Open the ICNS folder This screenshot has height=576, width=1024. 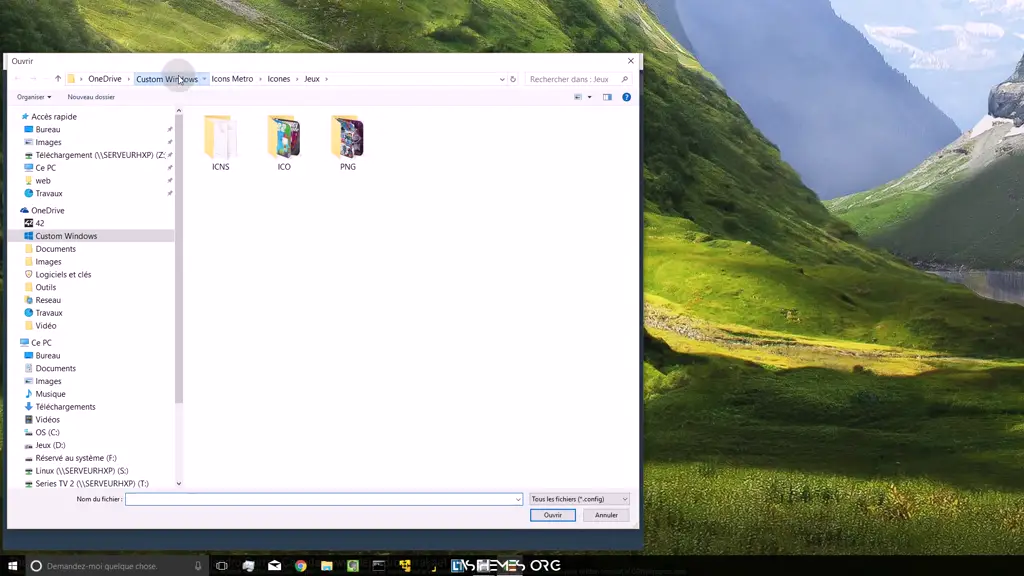pyautogui.click(x=220, y=138)
